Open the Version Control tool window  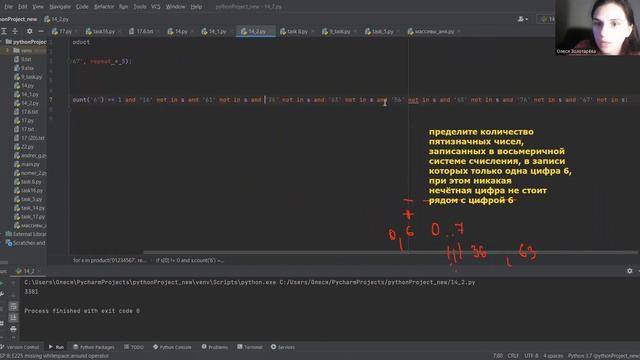pyautogui.click(x=20, y=347)
